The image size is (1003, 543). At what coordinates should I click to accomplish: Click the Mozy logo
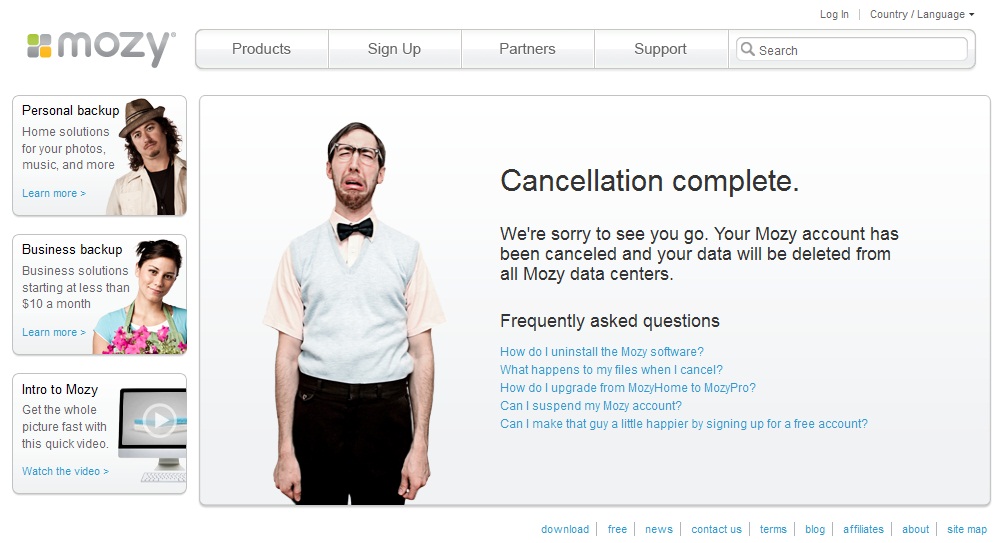coord(101,48)
